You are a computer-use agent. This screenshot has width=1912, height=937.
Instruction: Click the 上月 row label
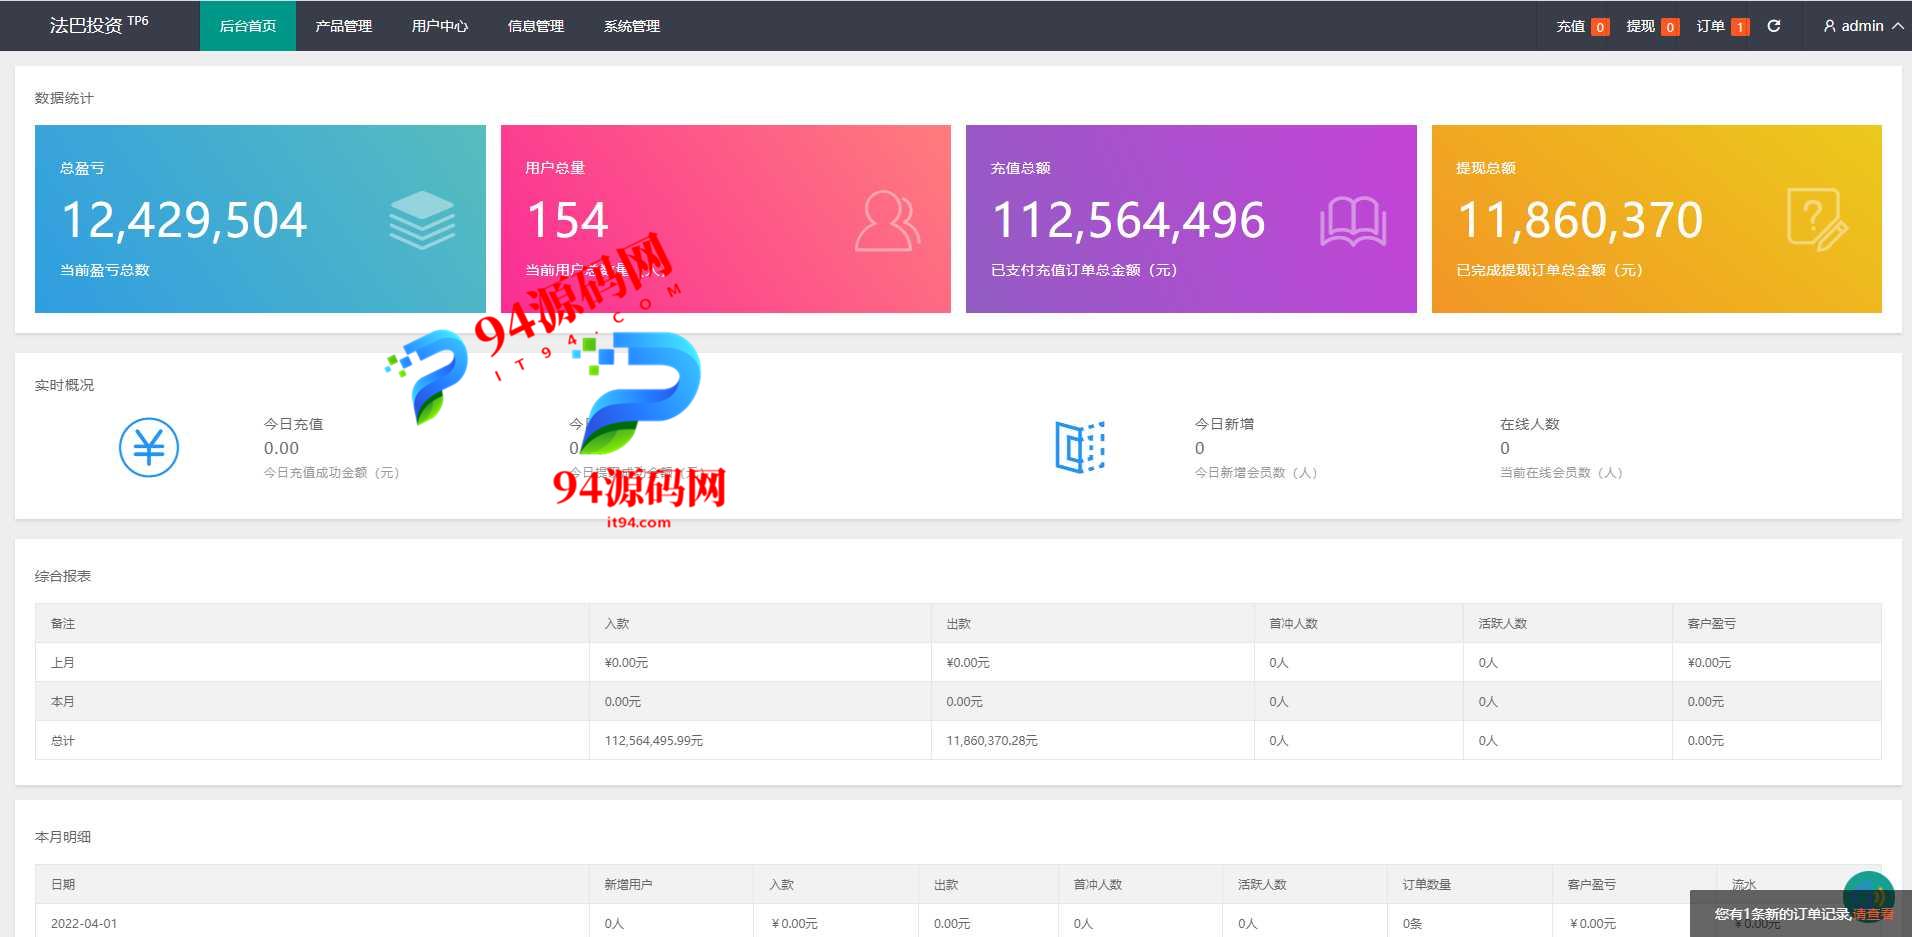[x=63, y=663]
